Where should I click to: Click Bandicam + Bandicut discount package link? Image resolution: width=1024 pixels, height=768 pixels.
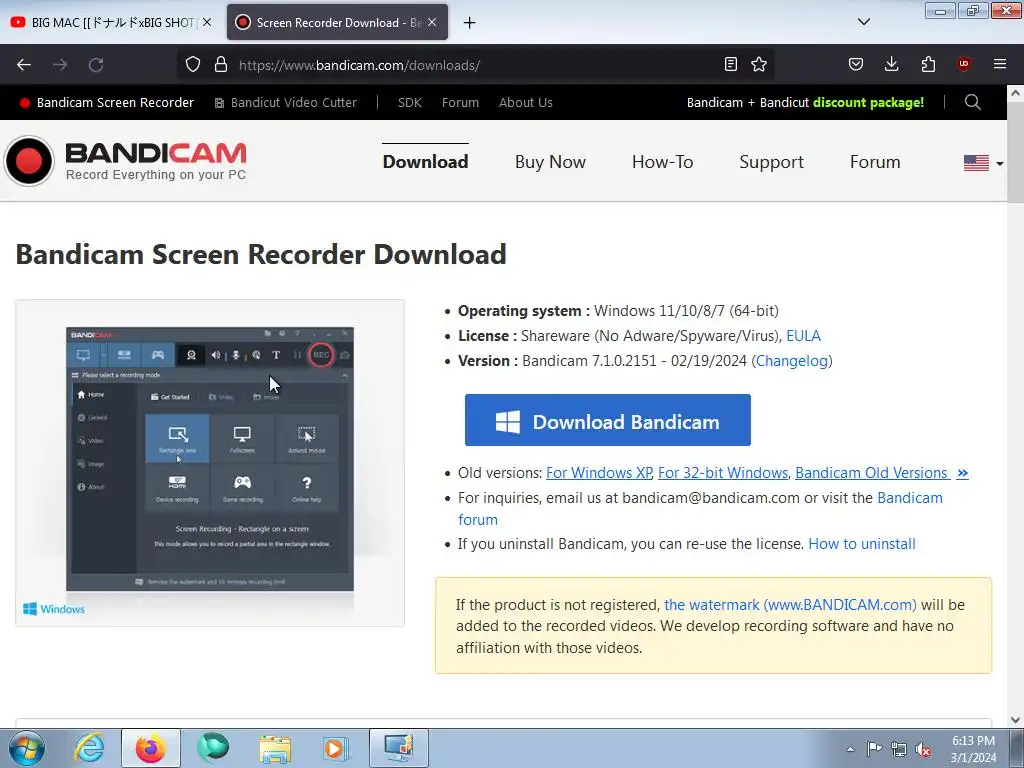[805, 103]
